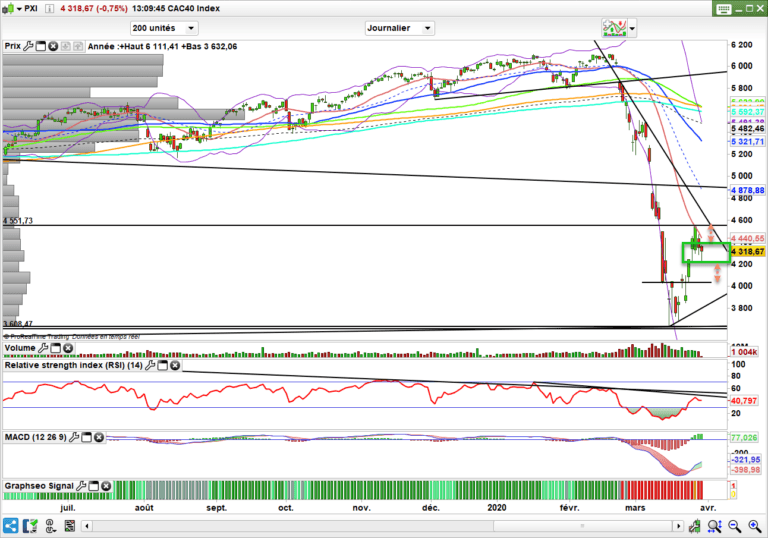This screenshot has height=538, width=768.
Task: Click the green highlighted rectangle on chart
Action: click(x=707, y=252)
